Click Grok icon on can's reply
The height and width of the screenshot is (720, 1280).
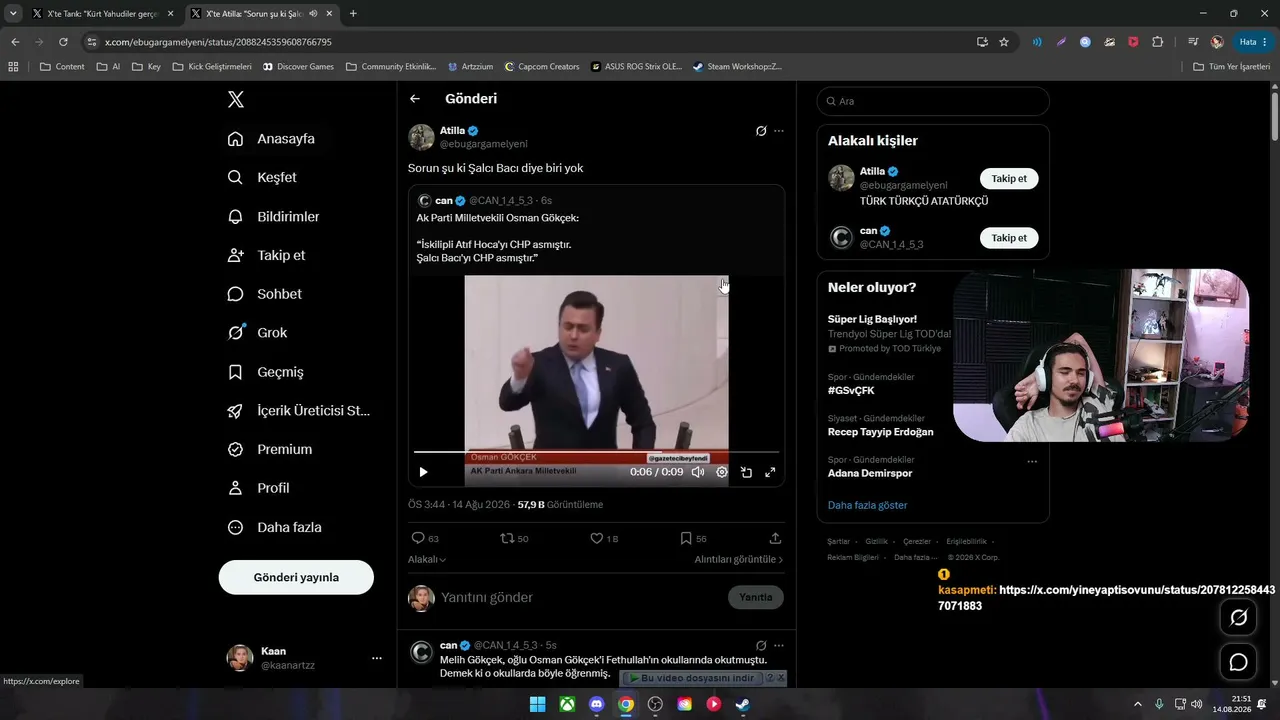point(761,646)
